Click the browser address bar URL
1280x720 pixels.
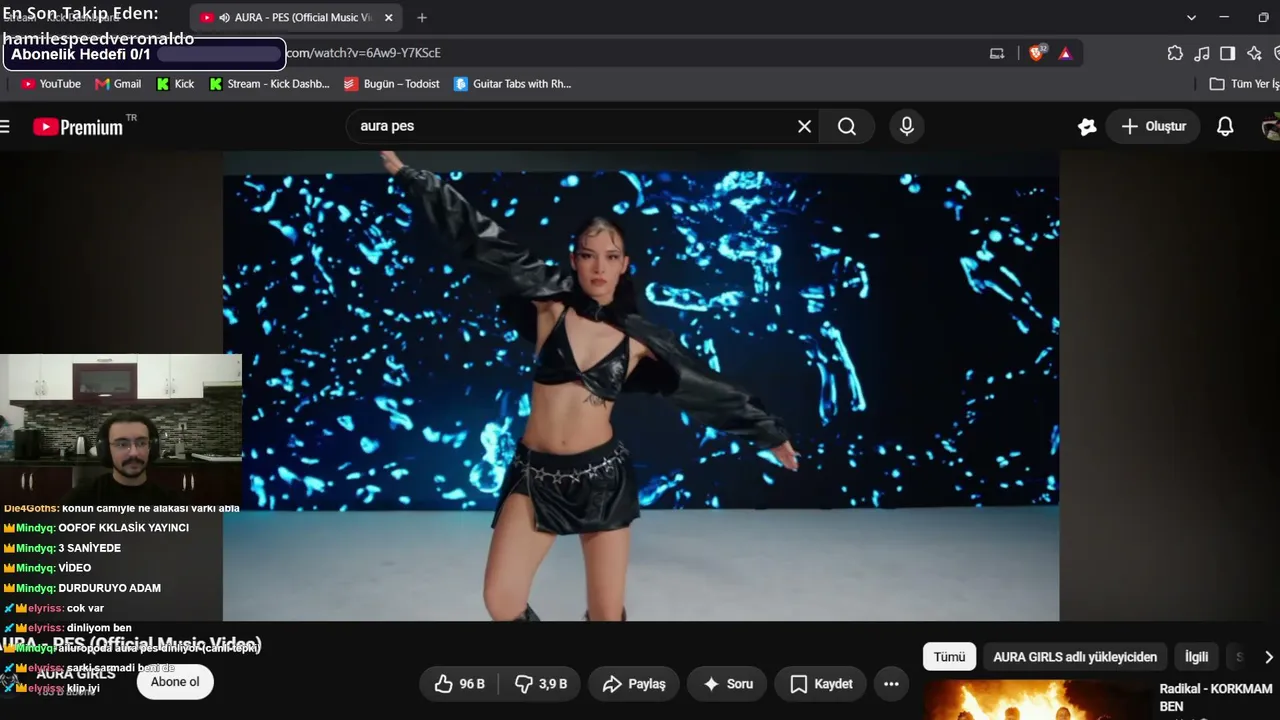[x=362, y=53]
